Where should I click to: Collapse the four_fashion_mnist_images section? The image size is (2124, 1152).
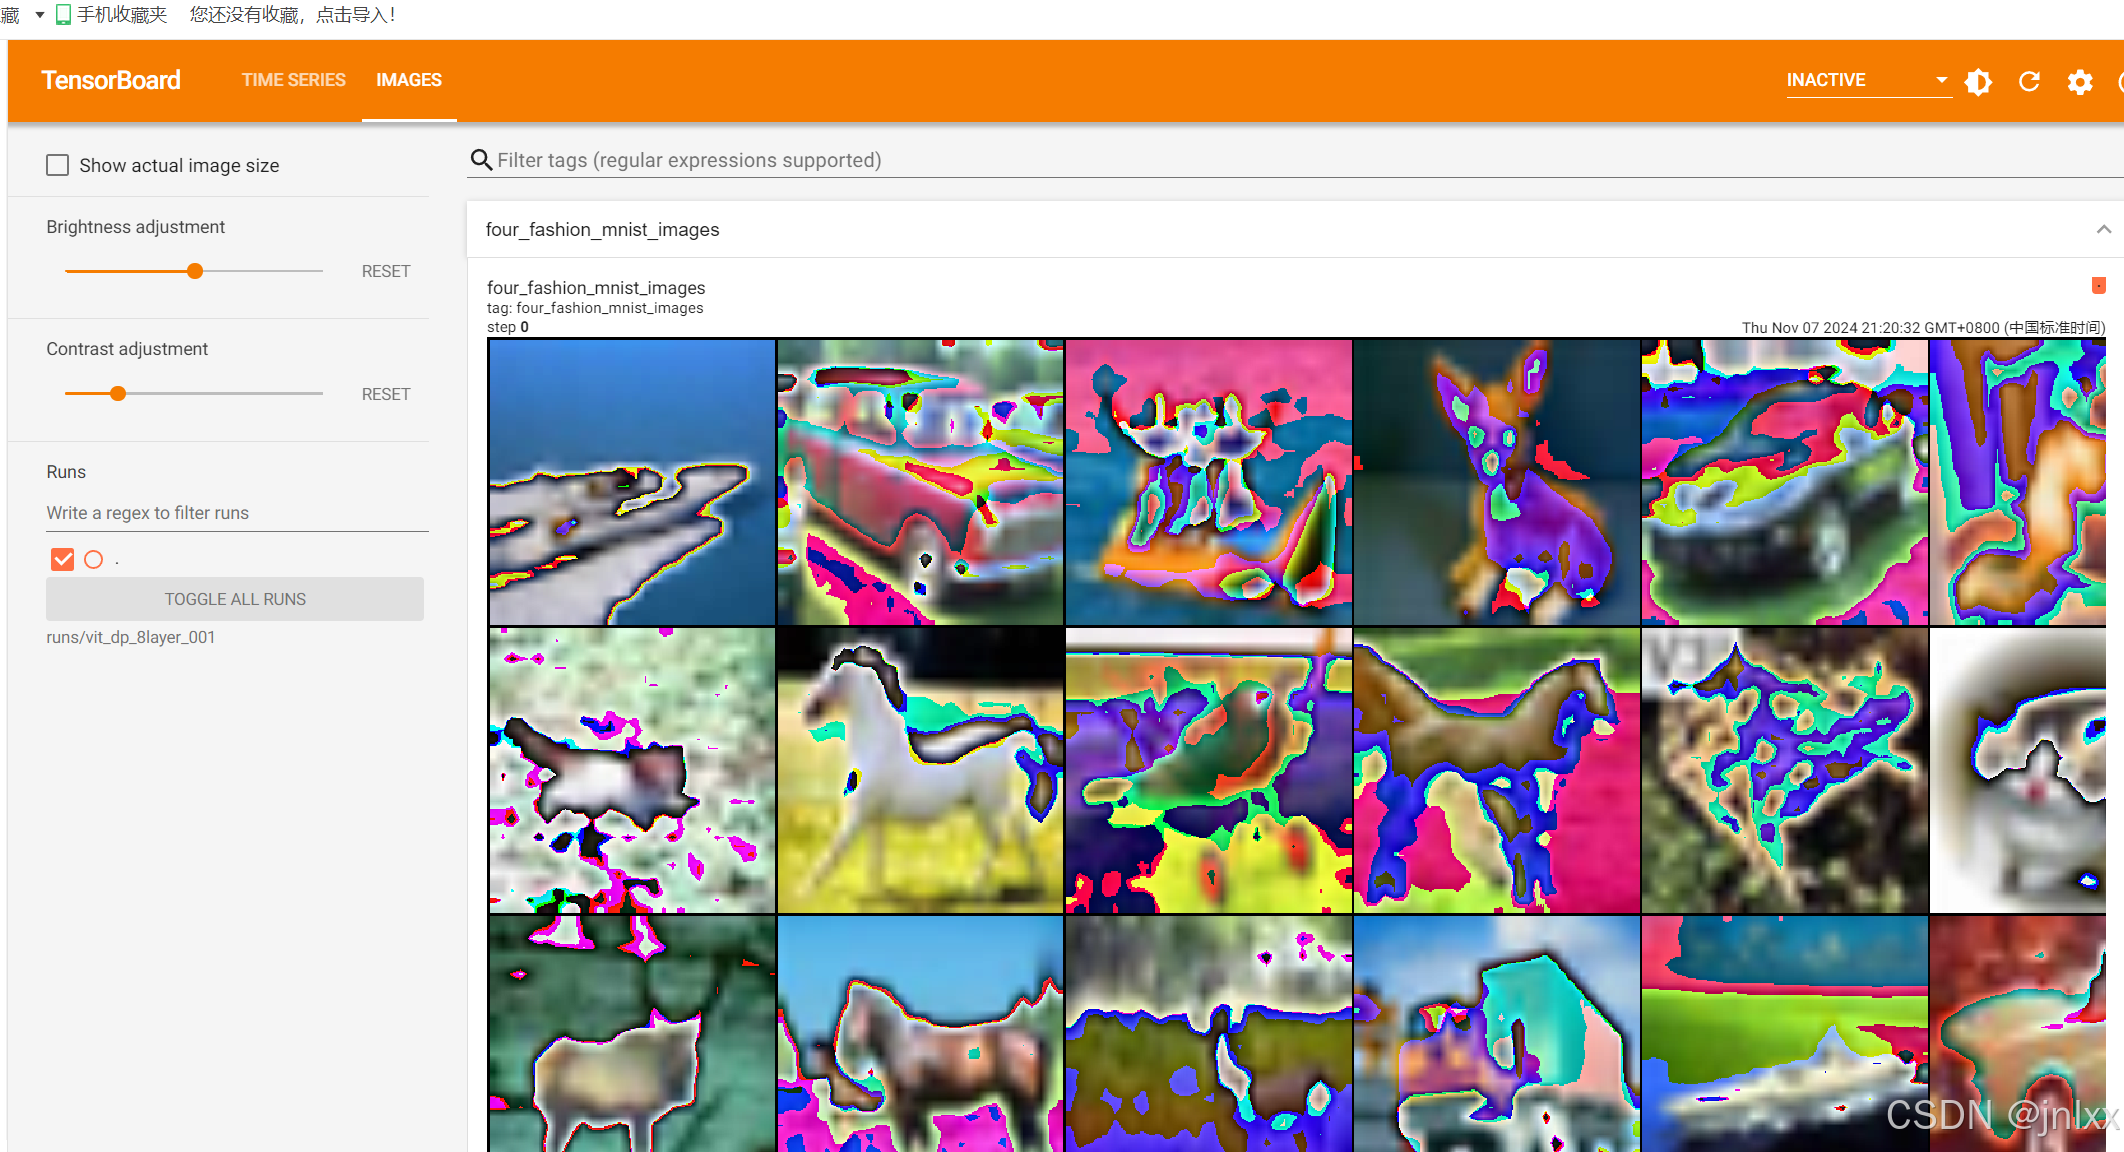click(x=2103, y=229)
